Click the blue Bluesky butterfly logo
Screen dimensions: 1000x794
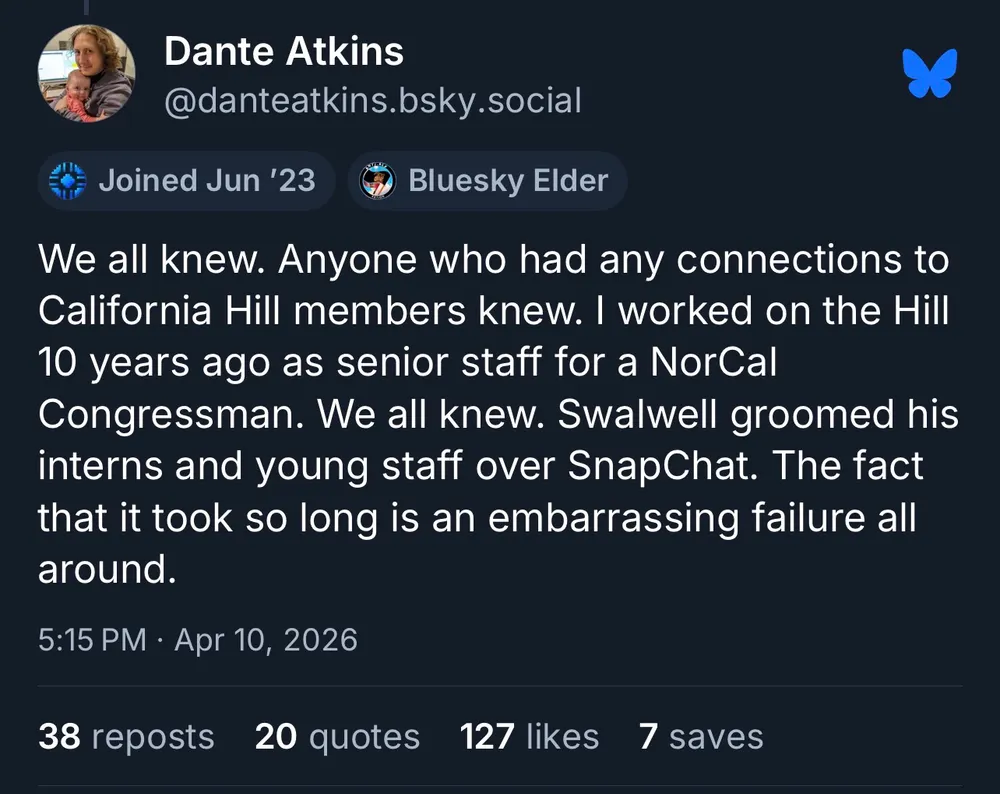pos(930,73)
